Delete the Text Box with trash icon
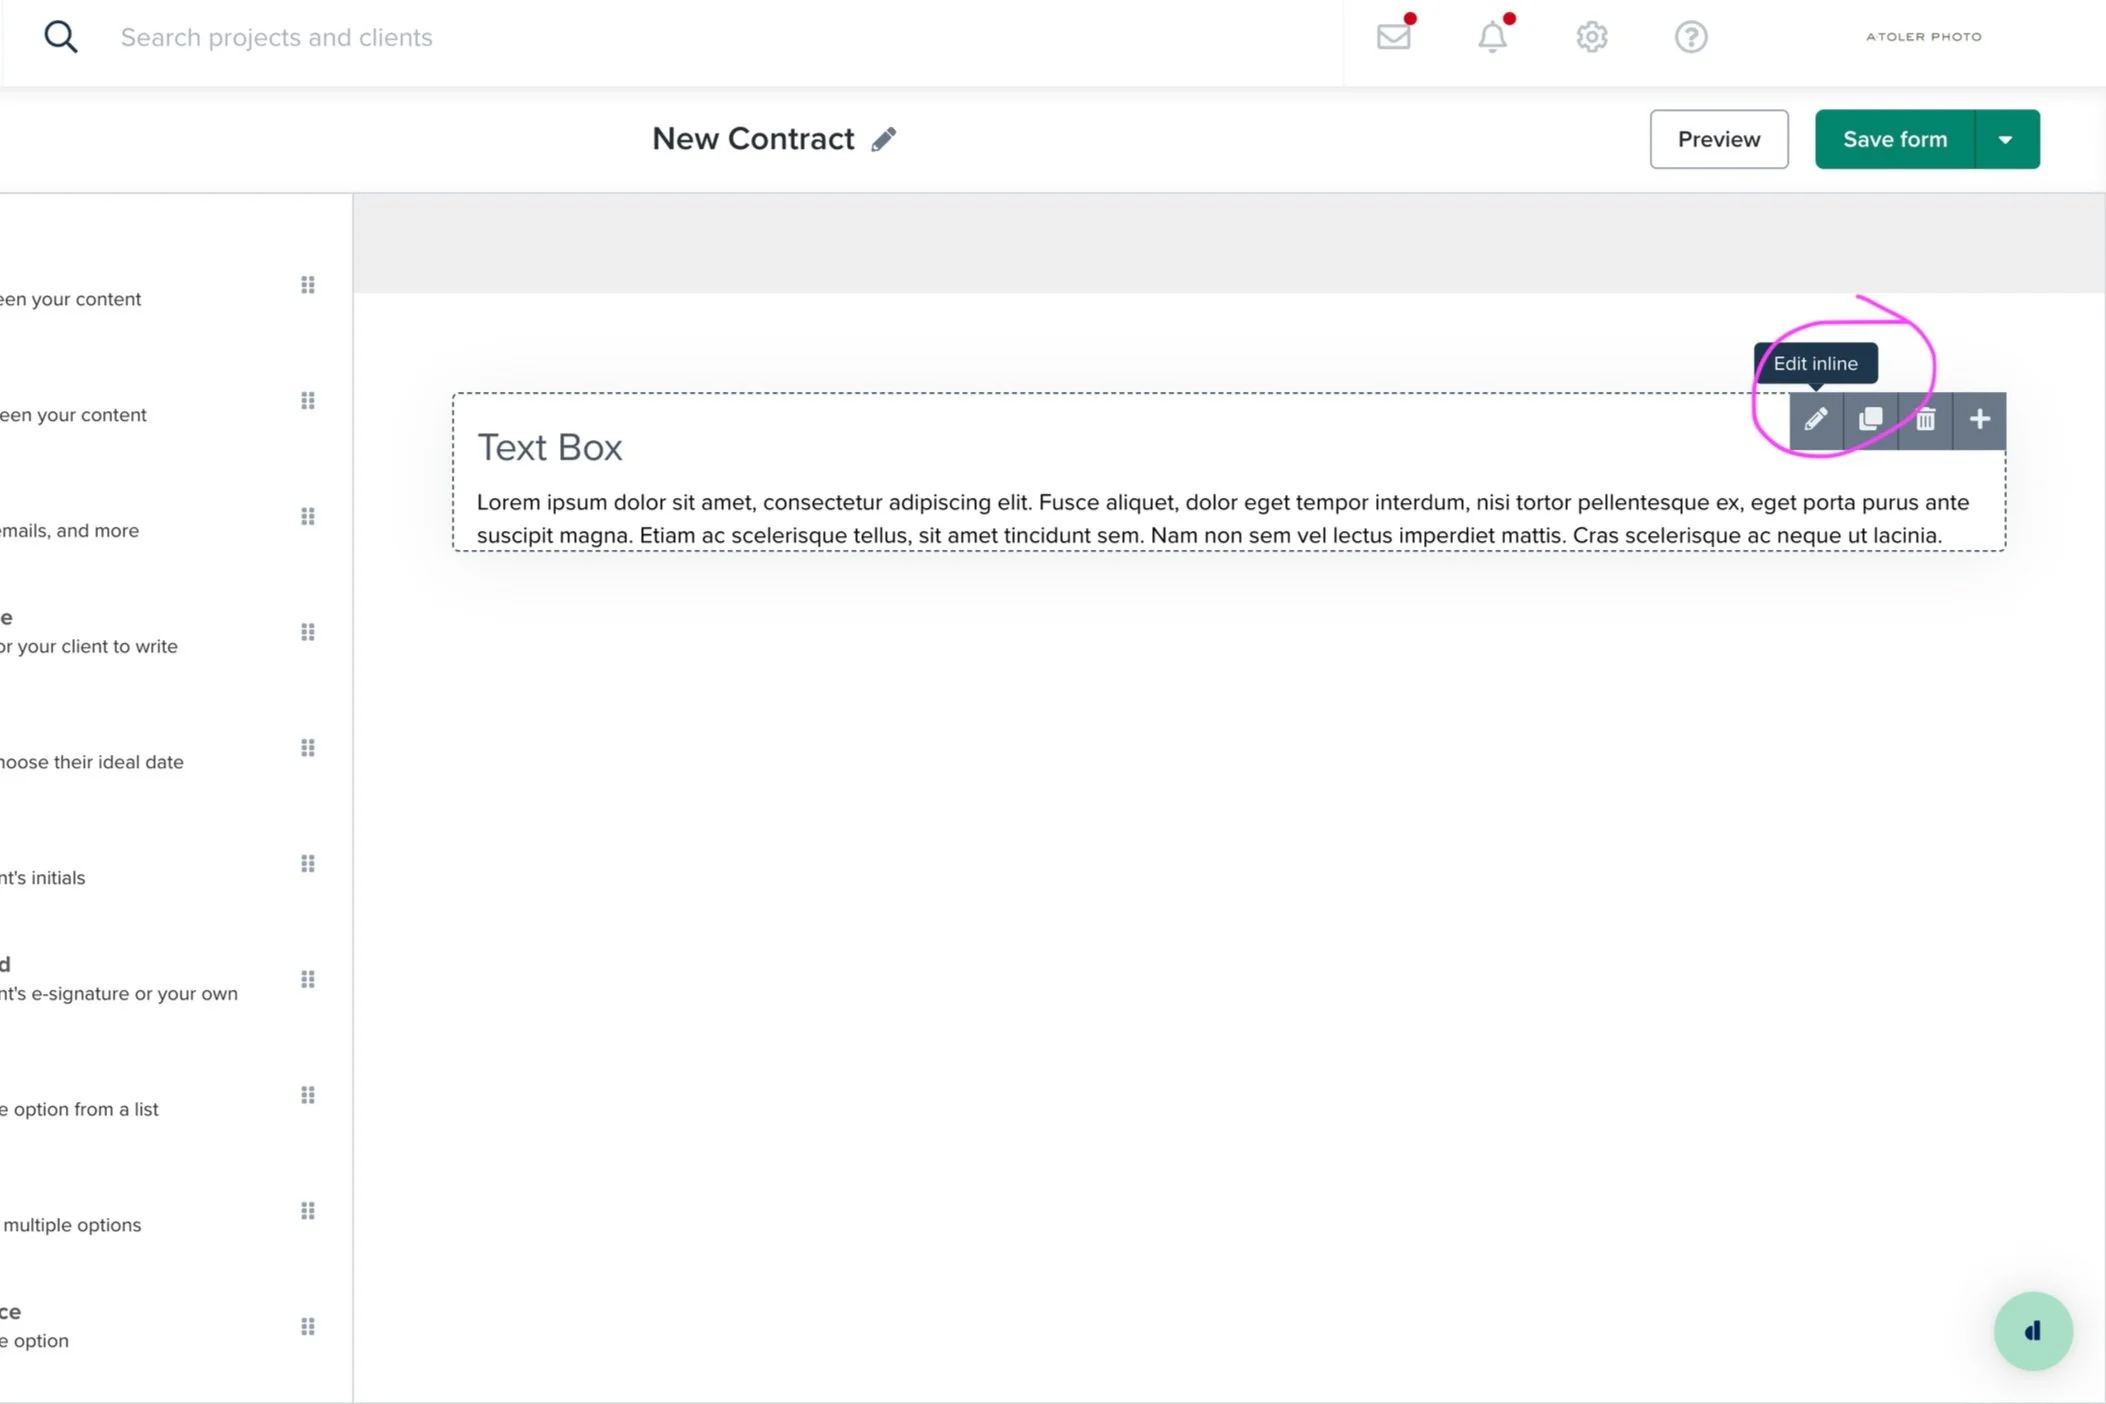Screen dimensions: 2106x1404 [1925, 420]
